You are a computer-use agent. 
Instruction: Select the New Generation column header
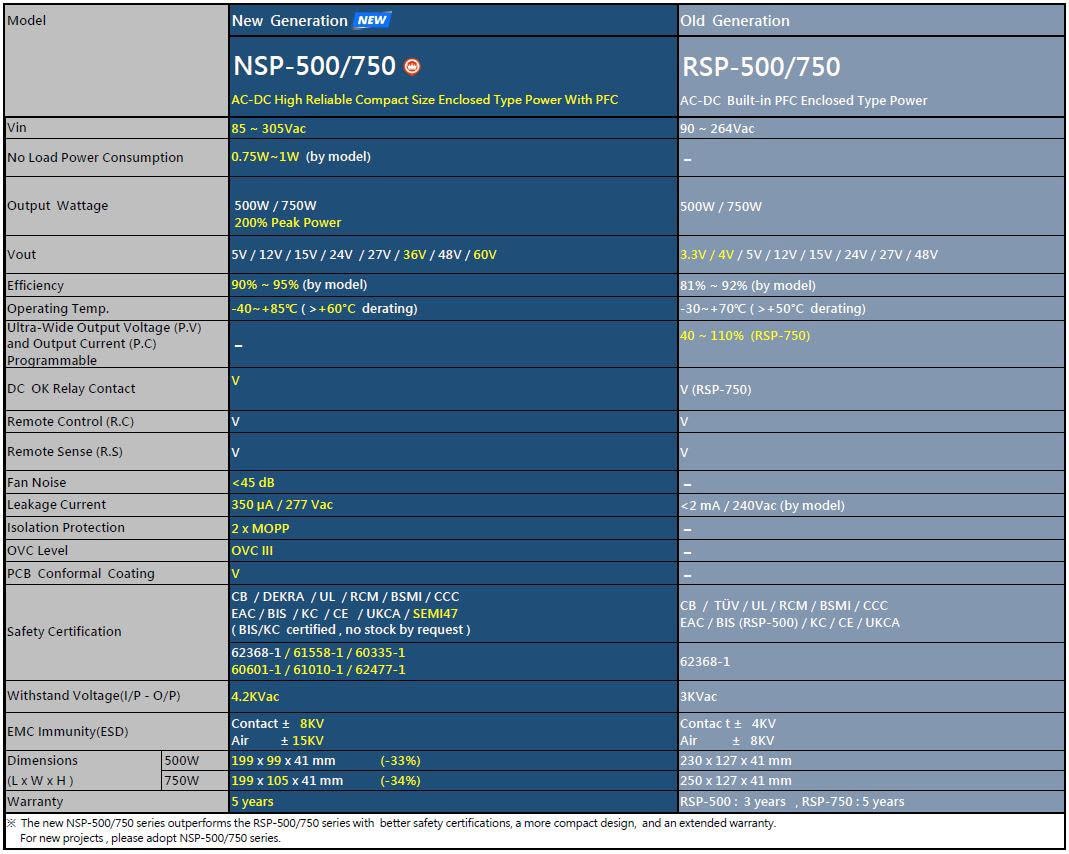[x=290, y=19]
